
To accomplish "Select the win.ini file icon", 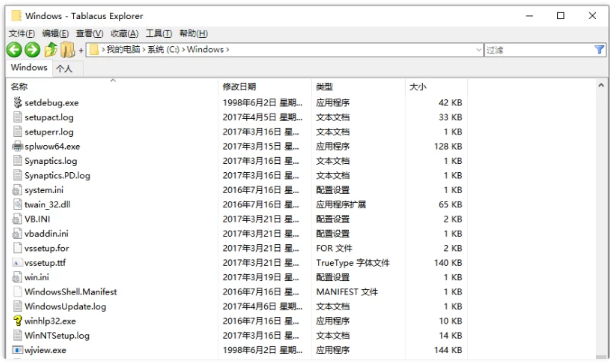I will pyautogui.click(x=17, y=277).
